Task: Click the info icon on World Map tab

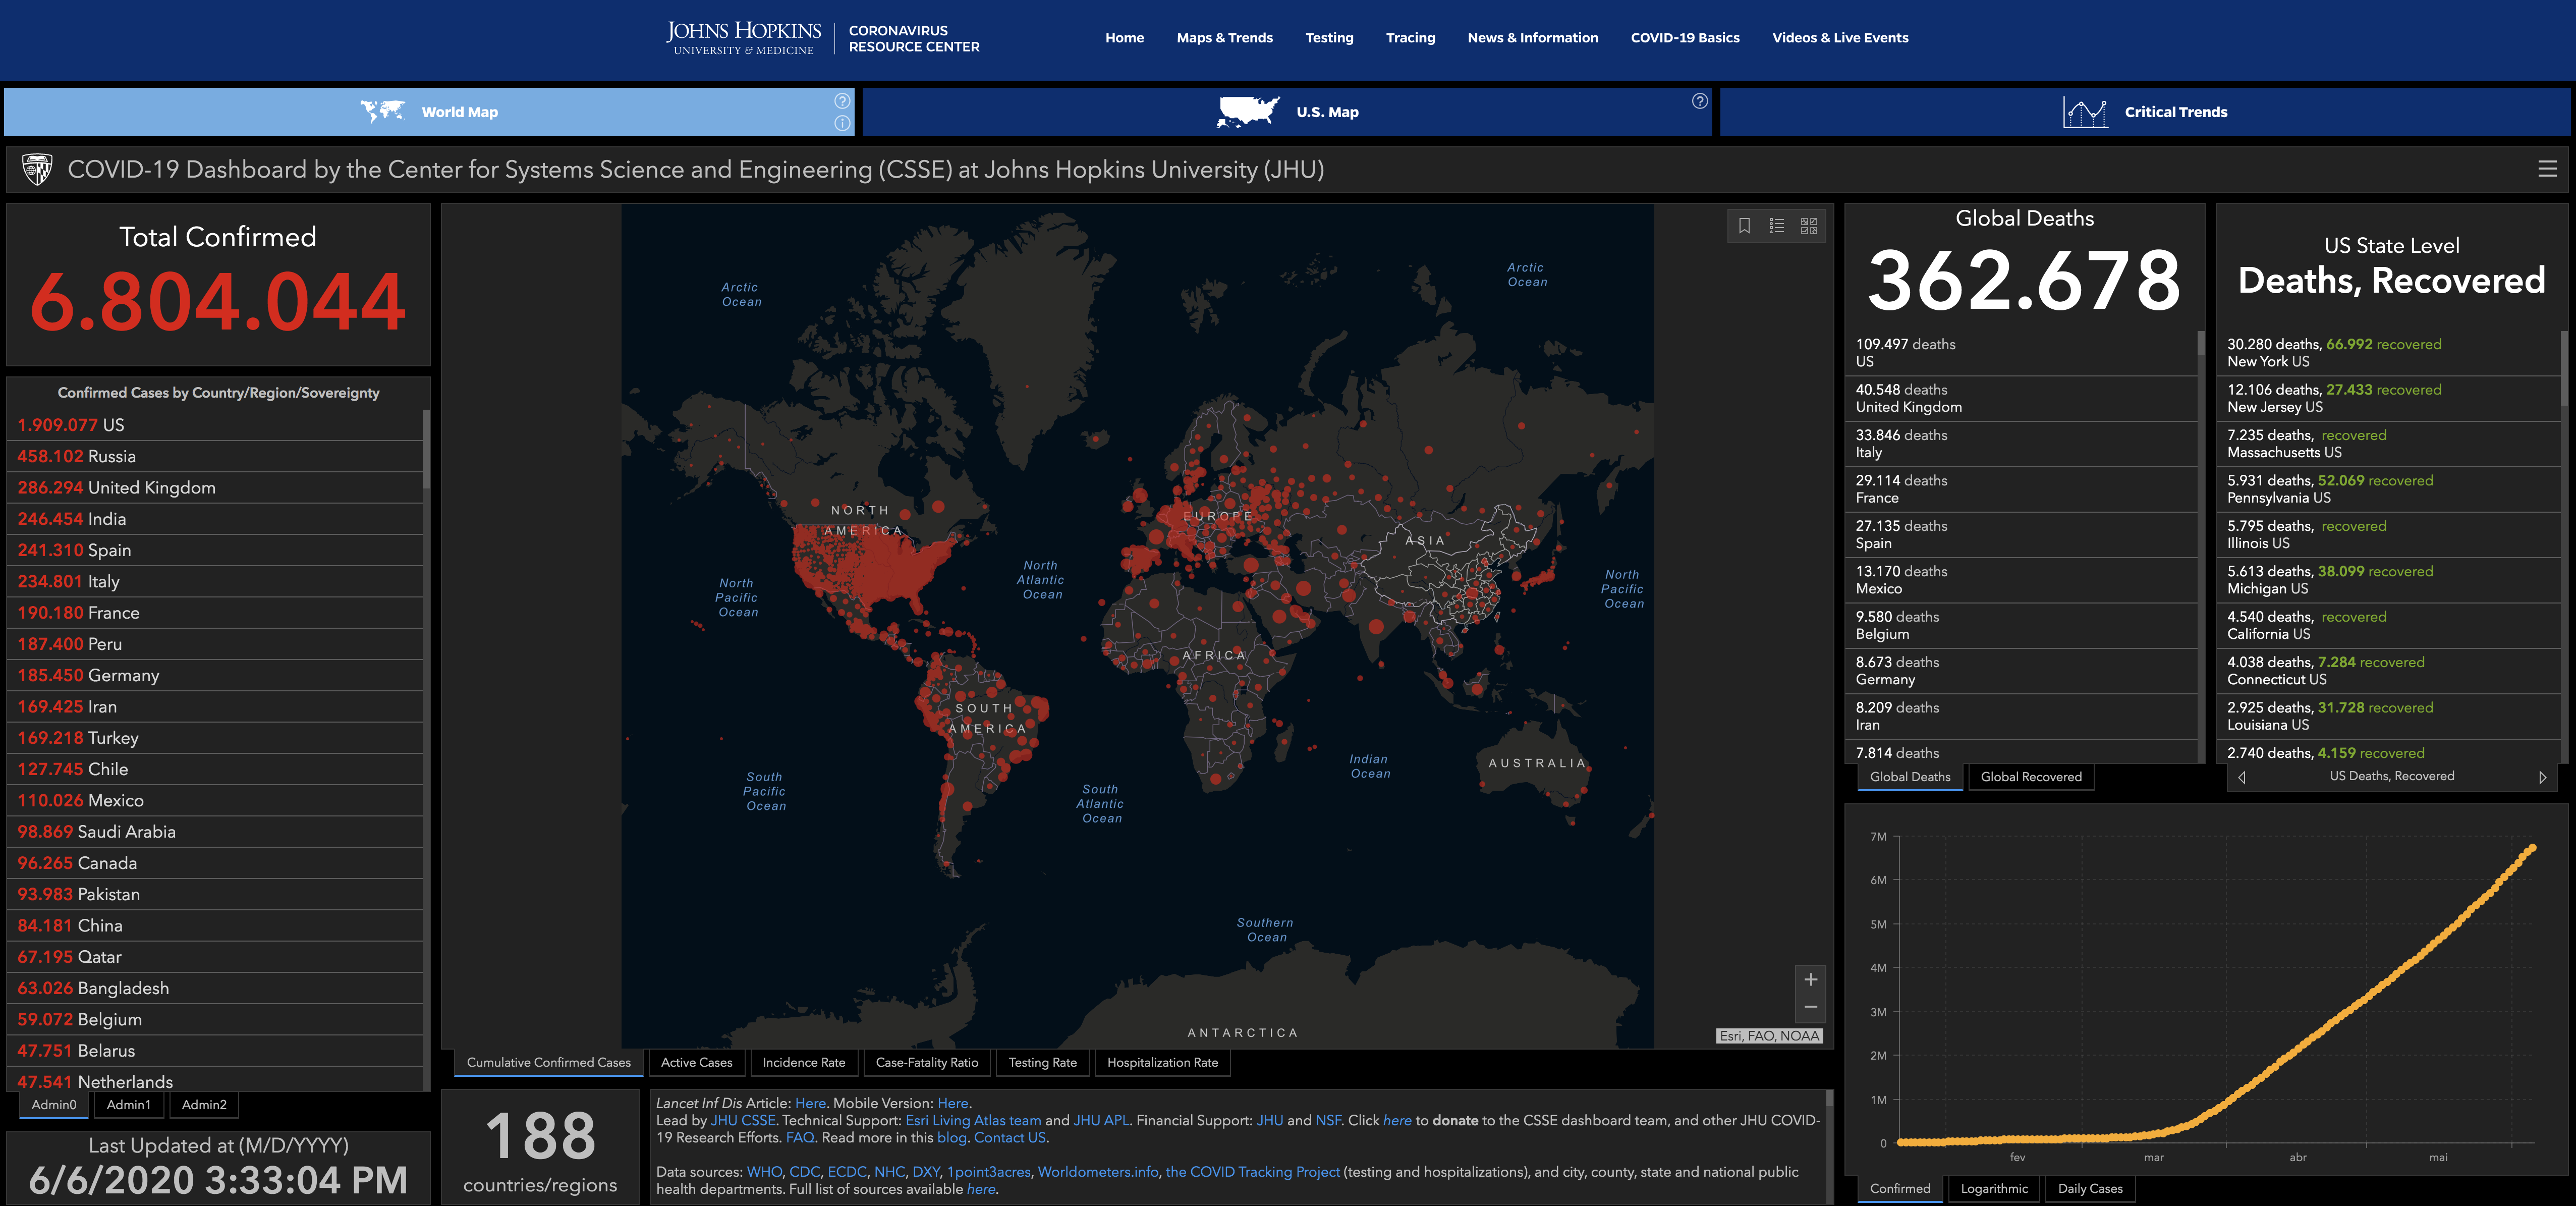Action: point(842,123)
